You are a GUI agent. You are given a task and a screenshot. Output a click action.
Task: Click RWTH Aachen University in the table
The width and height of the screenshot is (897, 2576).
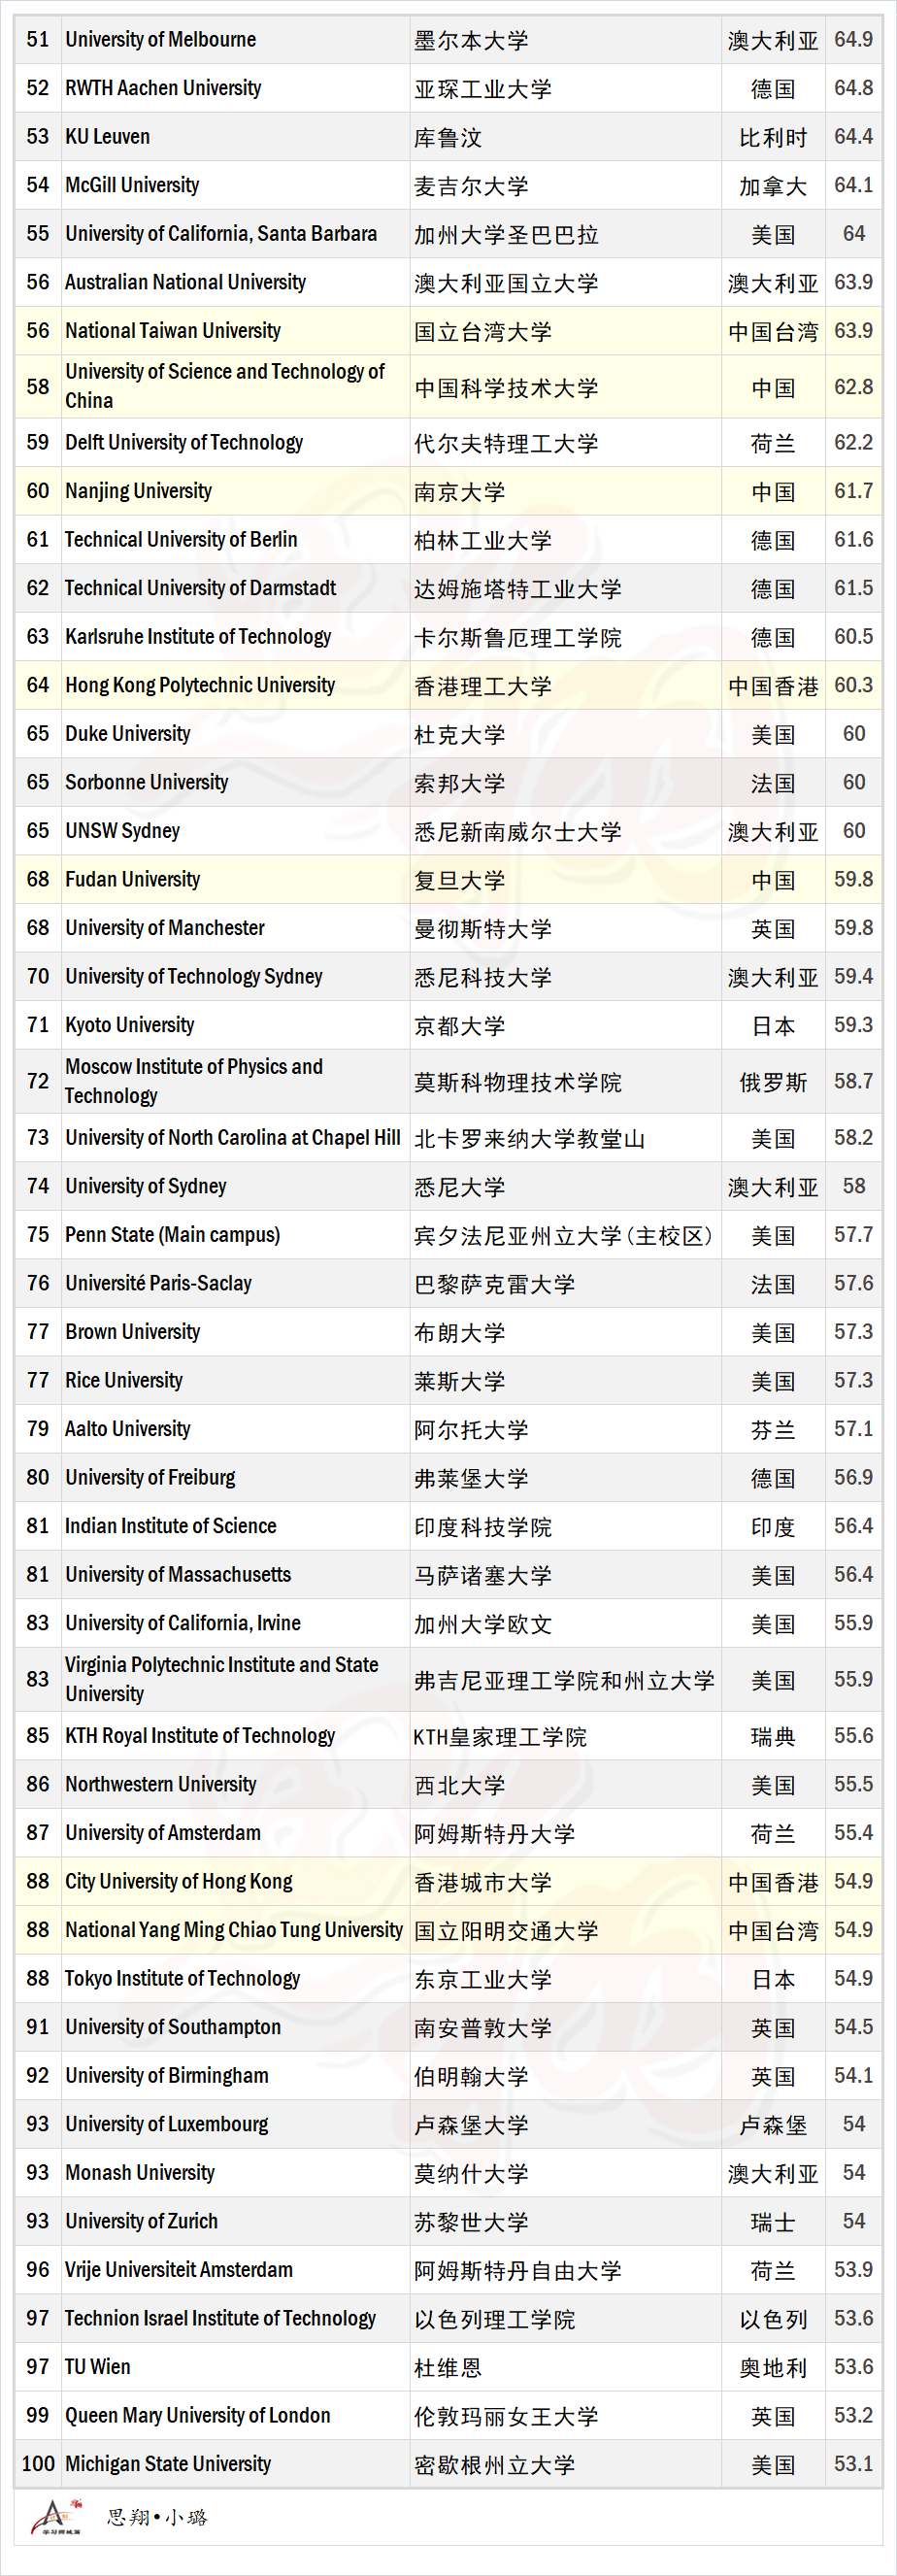(x=163, y=88)
